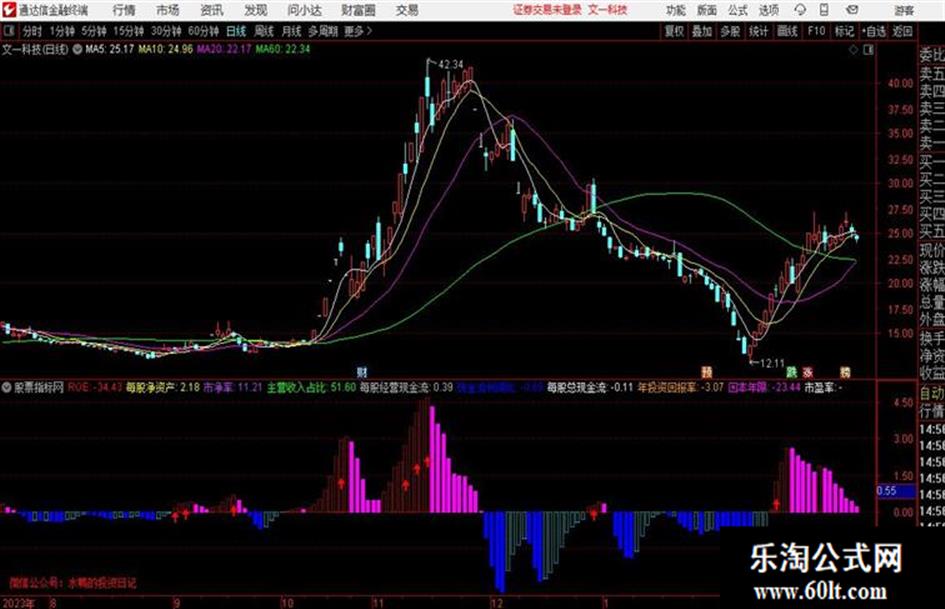Open the 选项 menu
Screen dimensions: 945x609
point(769,10)
